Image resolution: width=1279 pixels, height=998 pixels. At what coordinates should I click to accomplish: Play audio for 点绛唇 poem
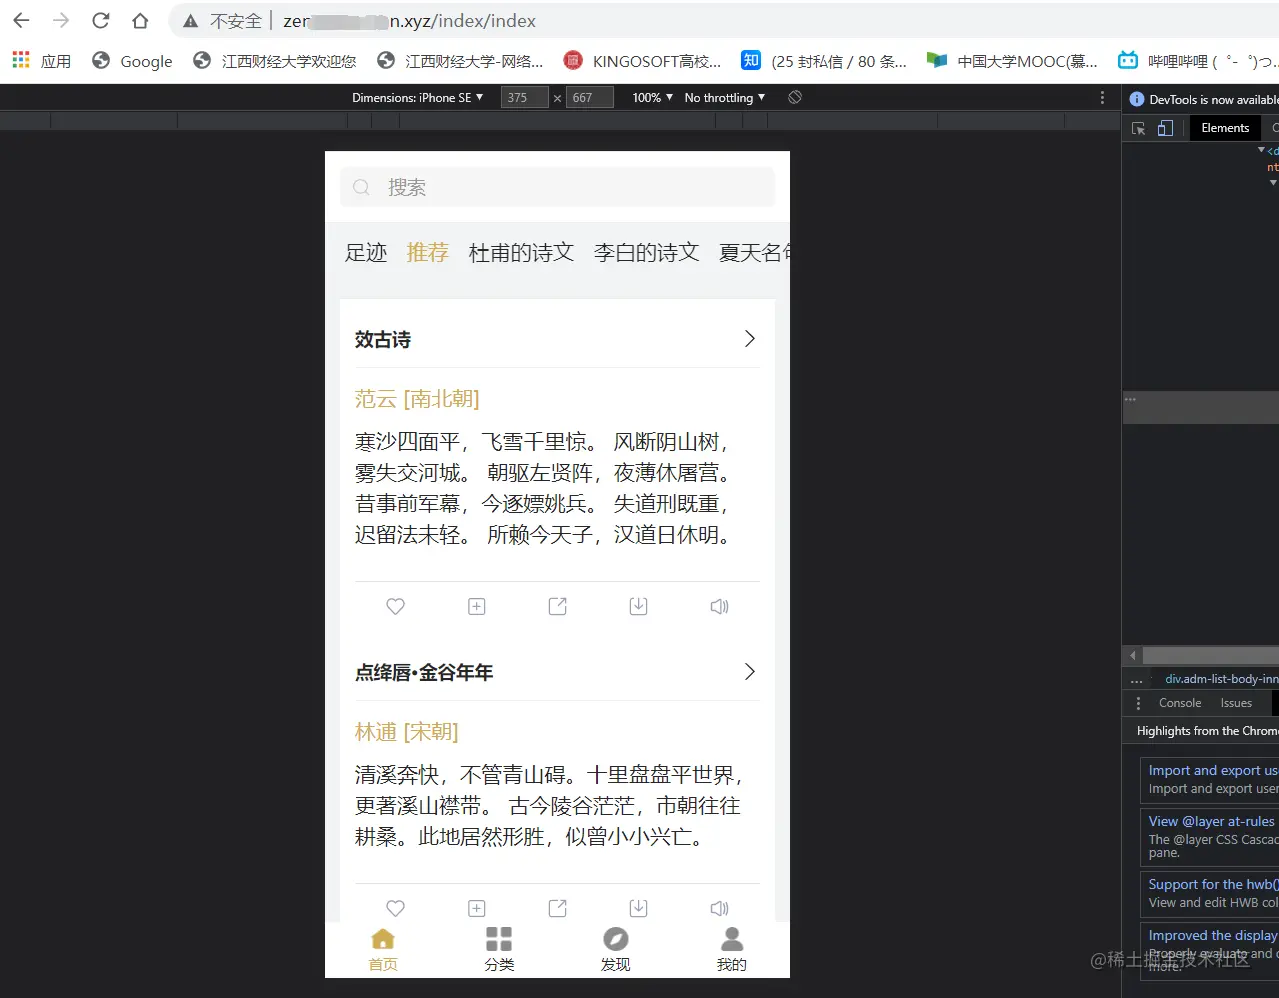point(719,908)
